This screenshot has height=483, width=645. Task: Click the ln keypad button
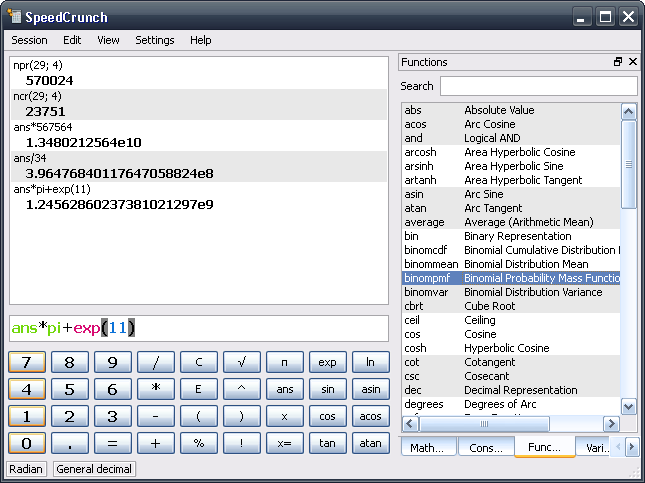(371, 362)
